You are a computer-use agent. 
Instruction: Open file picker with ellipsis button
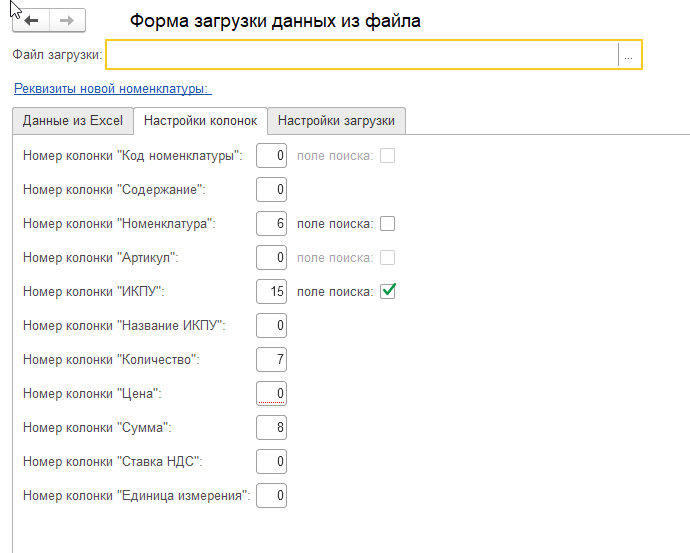coord(629,55)
